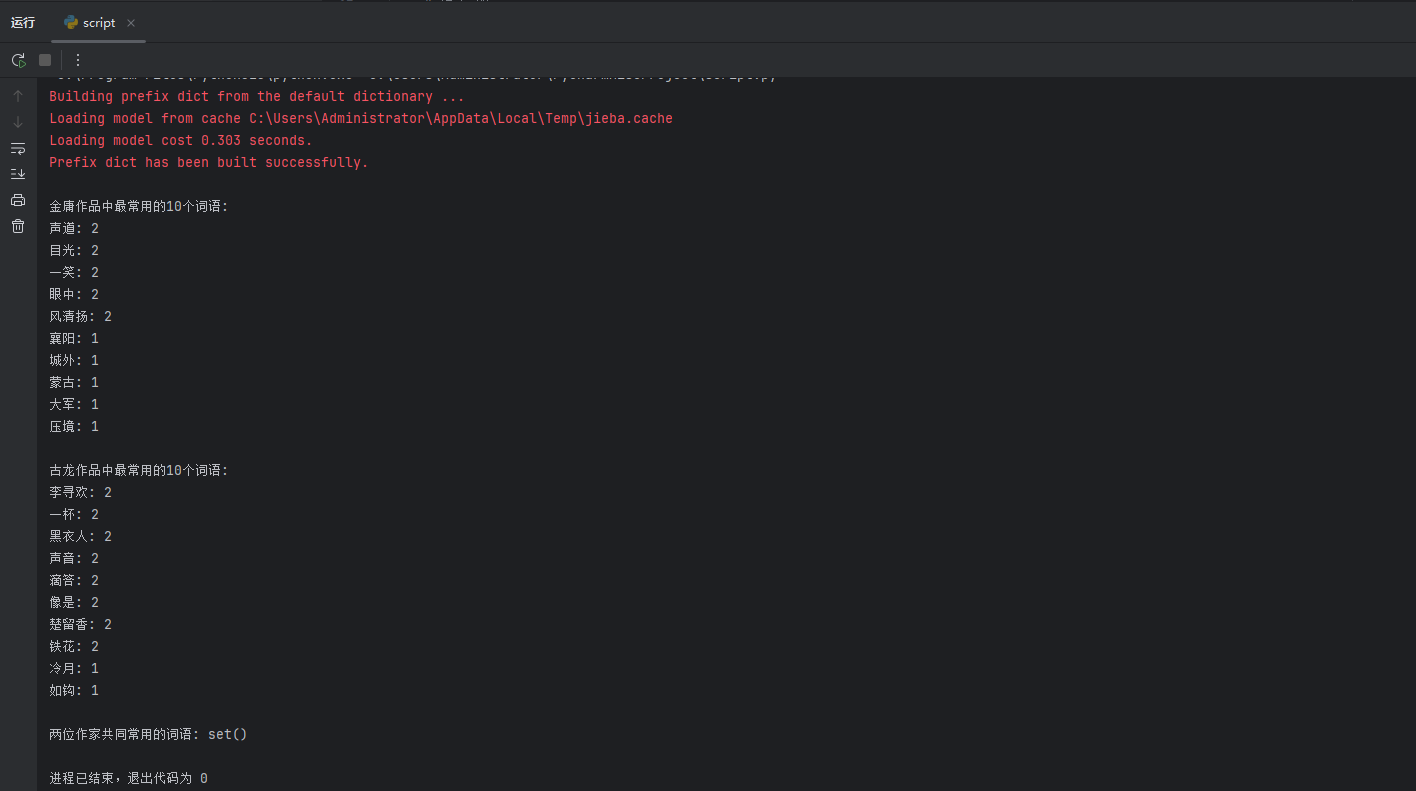Print the console output using printer icon
This screenshot has height=791, width=1416.
(x=18, y=200)
